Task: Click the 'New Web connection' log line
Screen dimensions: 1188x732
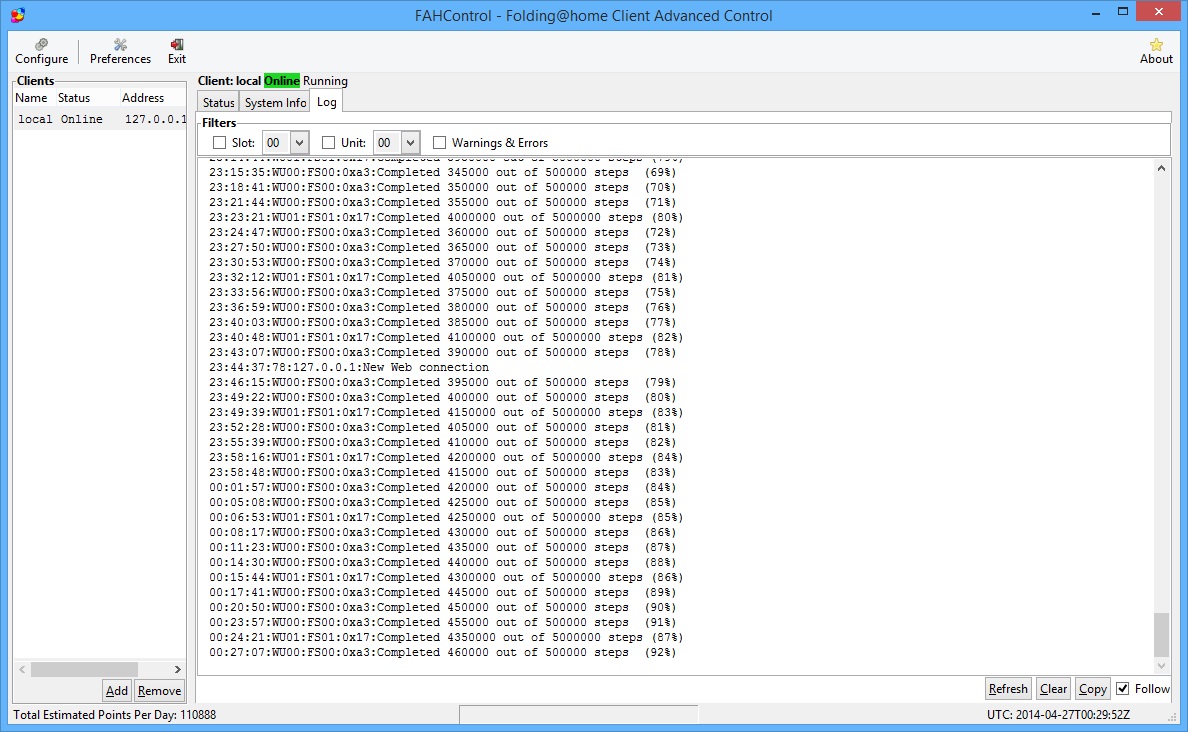Action: click(x=349, y=368)
